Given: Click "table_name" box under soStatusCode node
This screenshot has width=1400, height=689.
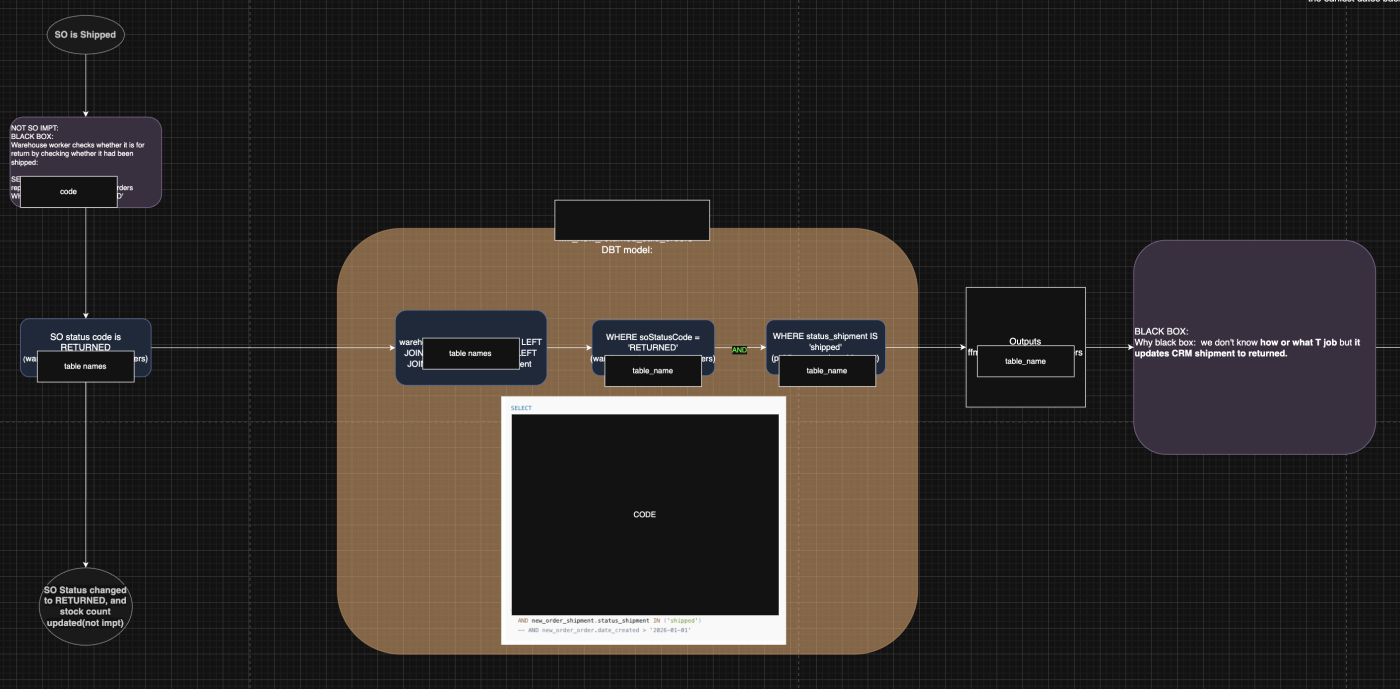Looking at the screenshot, I should click(x=652, y=370).
